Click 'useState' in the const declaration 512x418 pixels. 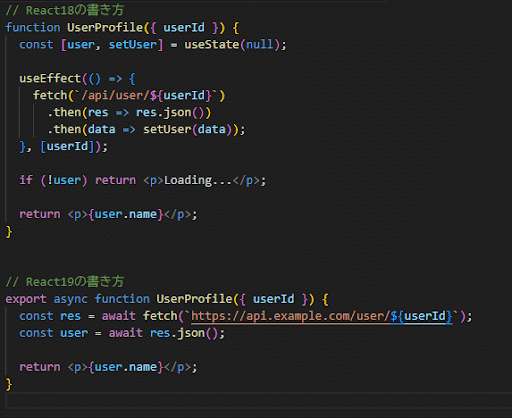coord(212,44)
